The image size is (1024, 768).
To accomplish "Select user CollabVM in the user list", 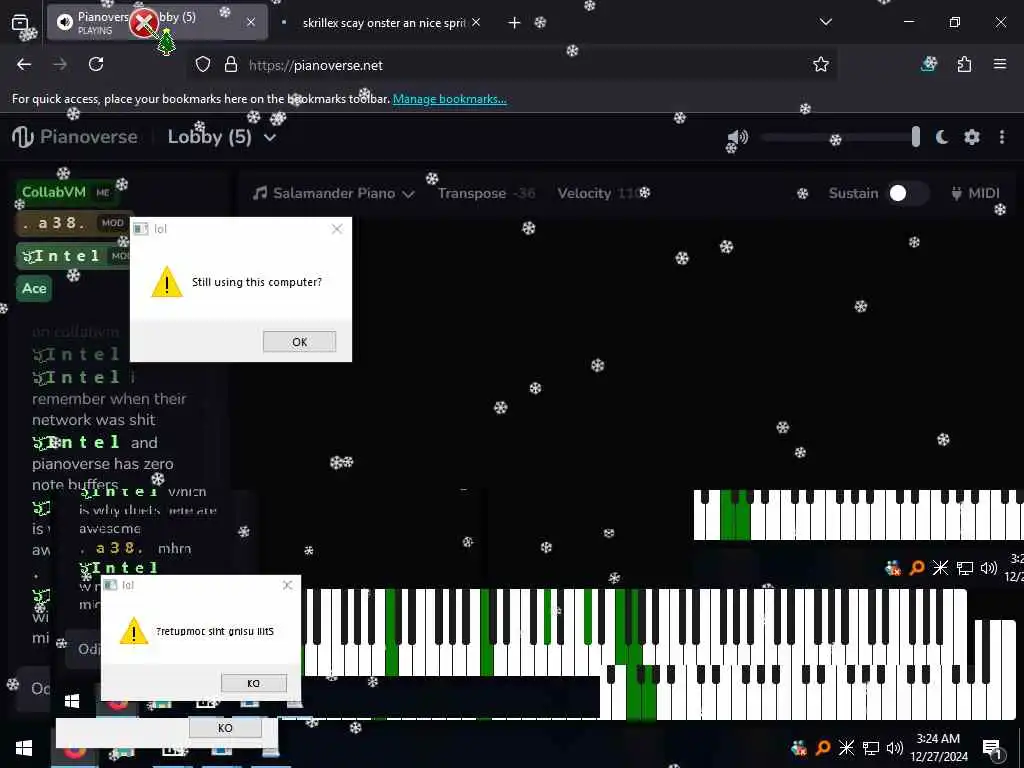I will [66, 192].
